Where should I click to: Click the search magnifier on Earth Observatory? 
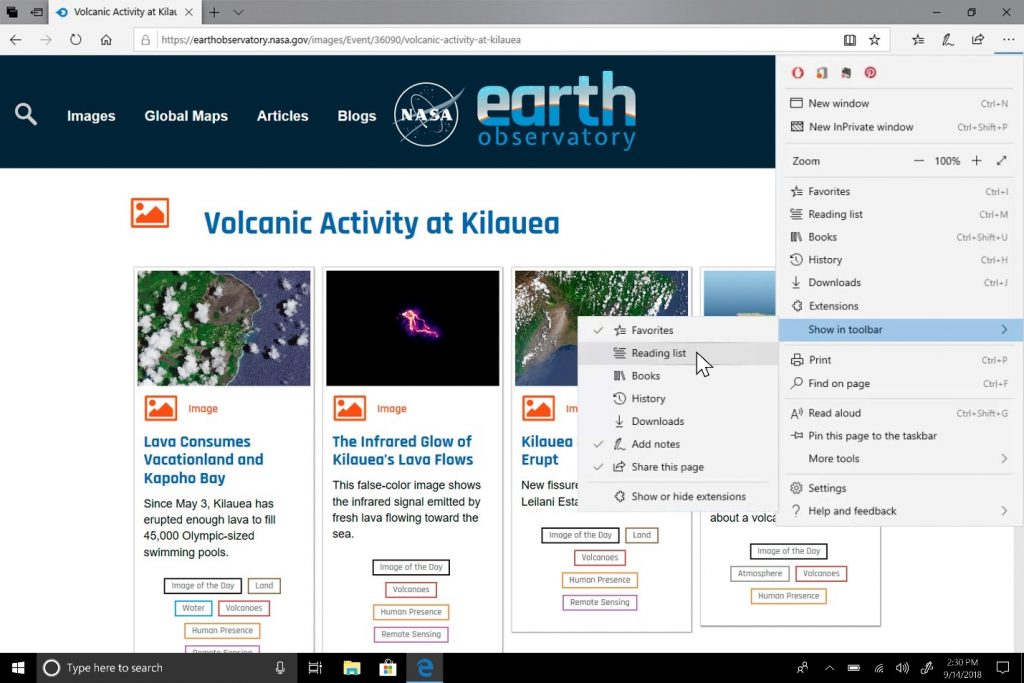[x=26, y=114]
